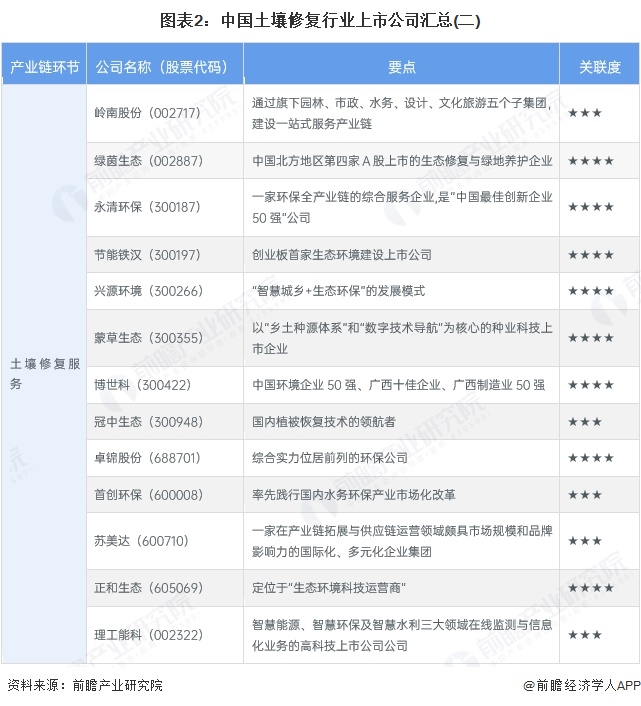Viewport: 641px width, 706px height.
Task: Click the three-star rating for 岭南股份
Action: (x=585, y=113)
